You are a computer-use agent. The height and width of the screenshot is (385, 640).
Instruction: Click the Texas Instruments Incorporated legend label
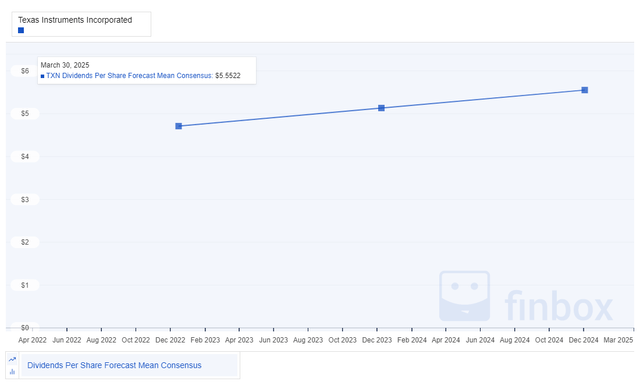pos(75,20)
